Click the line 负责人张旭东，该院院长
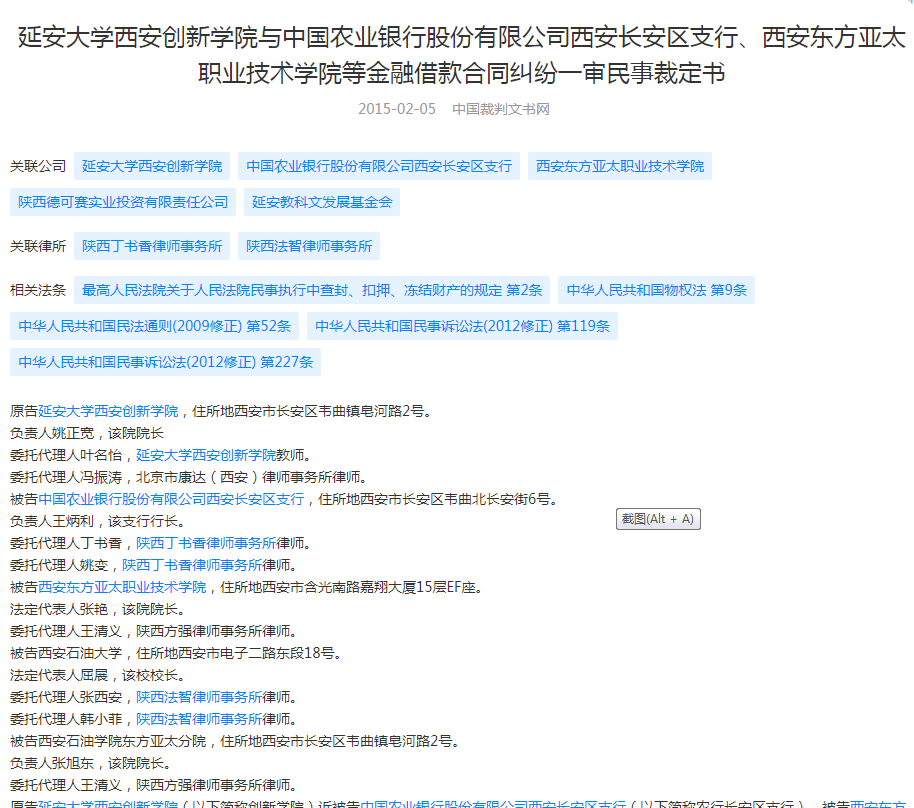Image resolution: width=914 pixels, height=808 pixels. (x=90, y=763)
